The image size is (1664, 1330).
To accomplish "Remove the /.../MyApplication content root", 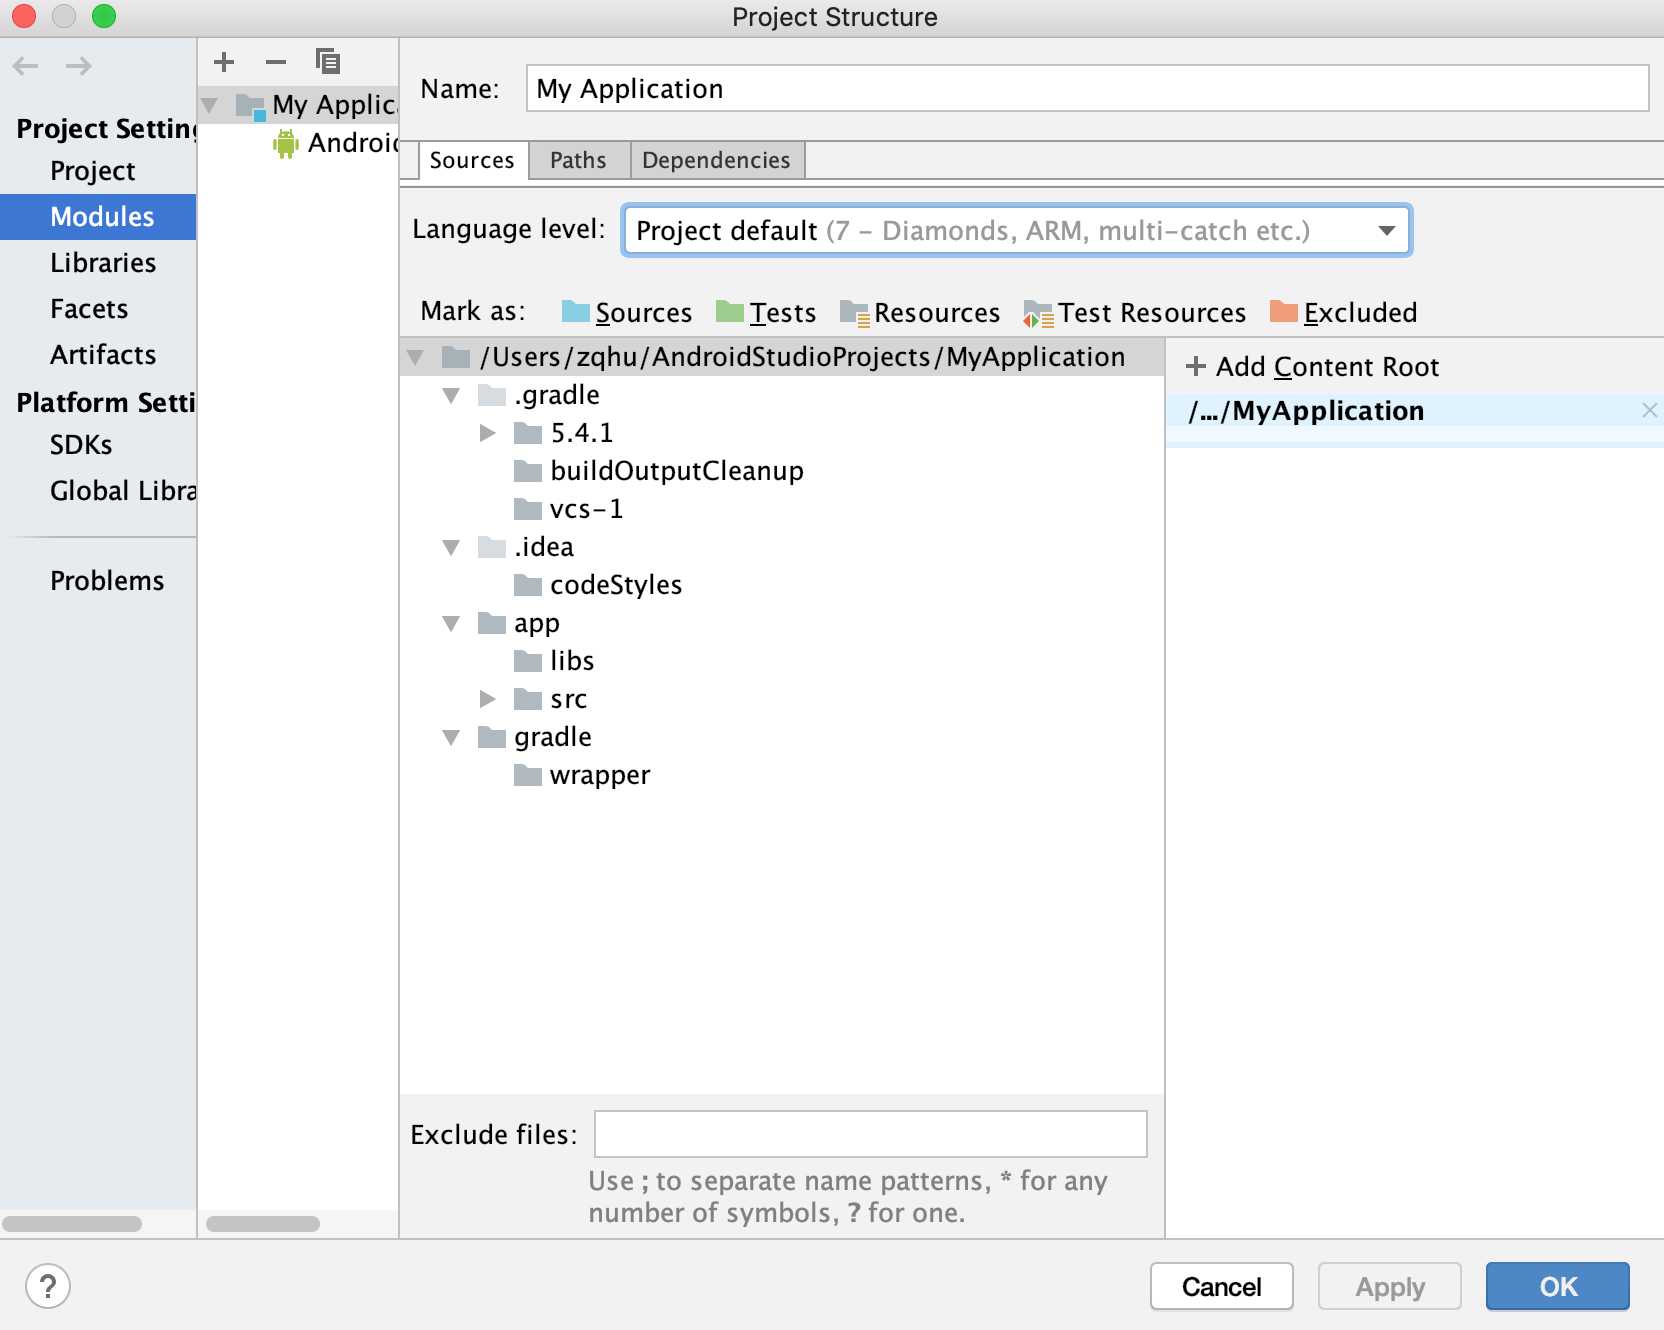I will [1649, 410].
